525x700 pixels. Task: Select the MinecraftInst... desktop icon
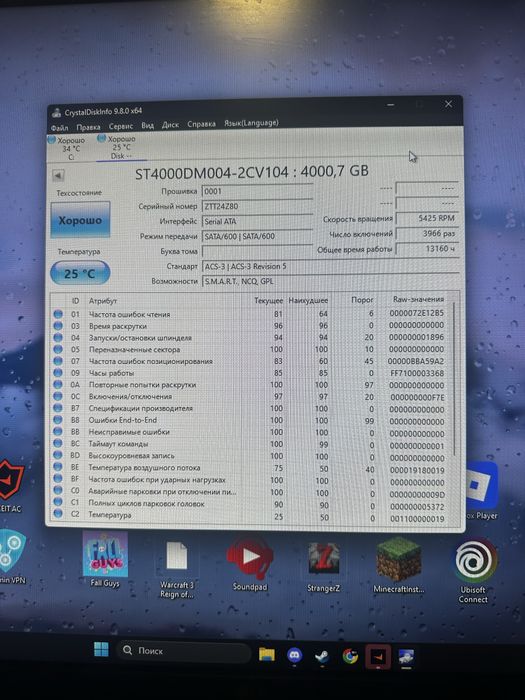pyautogui.click(x=399, y=565)
